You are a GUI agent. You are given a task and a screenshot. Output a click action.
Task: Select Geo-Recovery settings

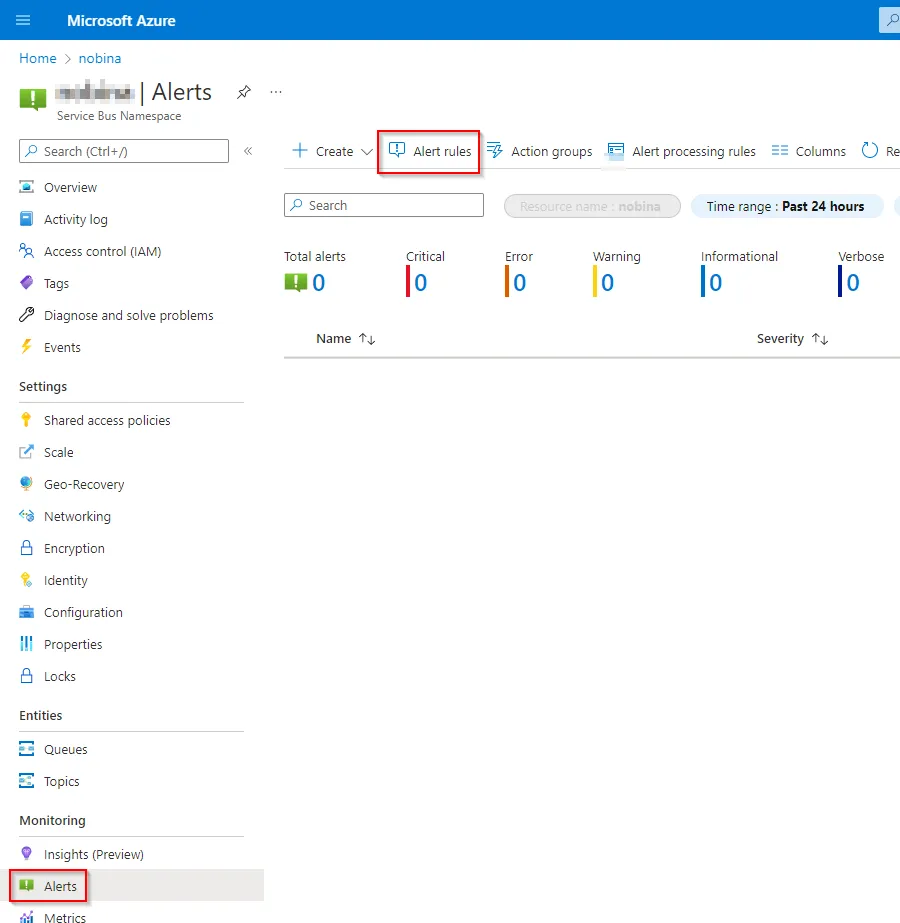coord(84,484)
